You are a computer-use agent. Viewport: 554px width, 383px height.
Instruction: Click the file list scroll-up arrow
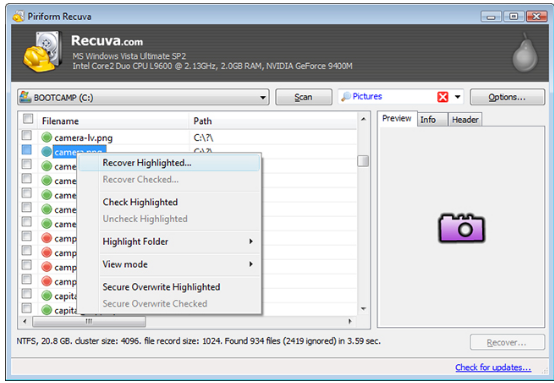[363, 119]
